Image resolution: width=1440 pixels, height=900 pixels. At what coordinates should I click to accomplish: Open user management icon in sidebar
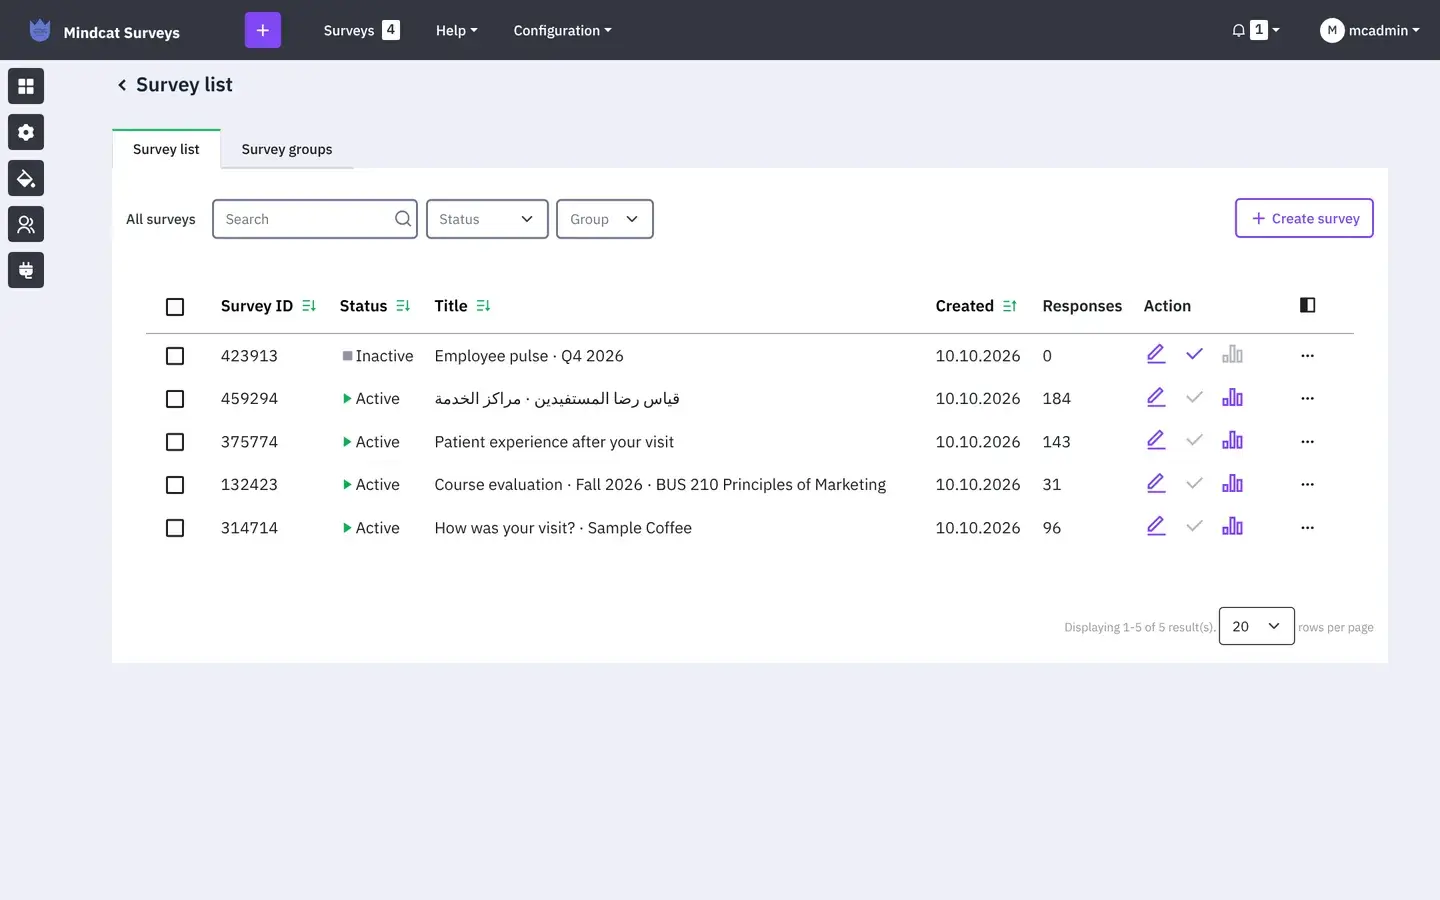[x=26, y=224]
